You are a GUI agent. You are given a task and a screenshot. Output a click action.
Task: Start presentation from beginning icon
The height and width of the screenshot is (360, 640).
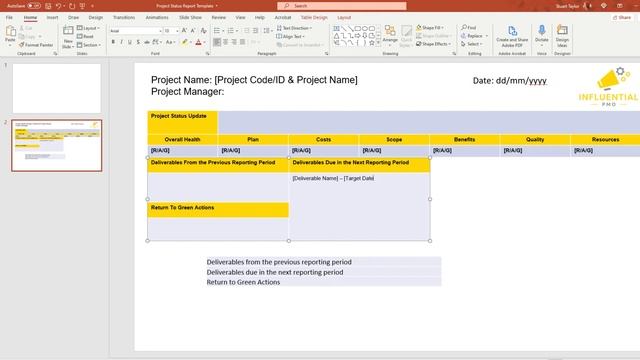82,6
